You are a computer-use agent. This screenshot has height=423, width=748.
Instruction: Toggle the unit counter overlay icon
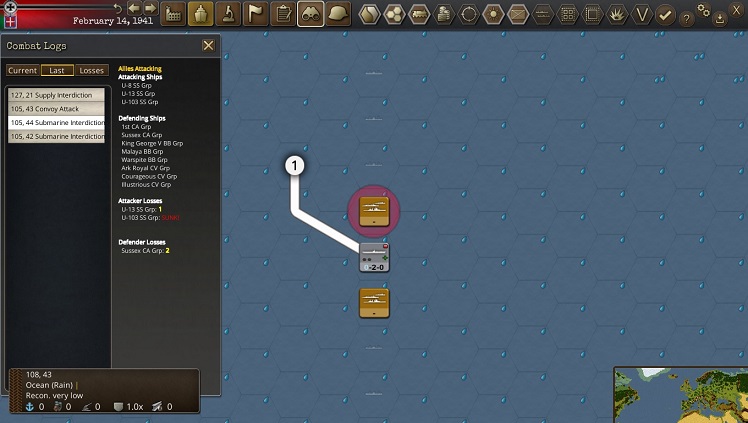(x=518, y=14)
